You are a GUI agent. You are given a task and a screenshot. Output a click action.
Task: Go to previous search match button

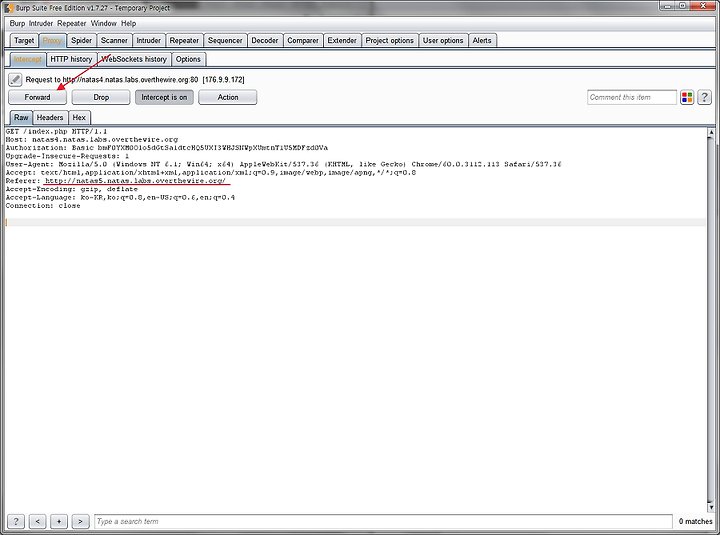click(x=37, y=521)
